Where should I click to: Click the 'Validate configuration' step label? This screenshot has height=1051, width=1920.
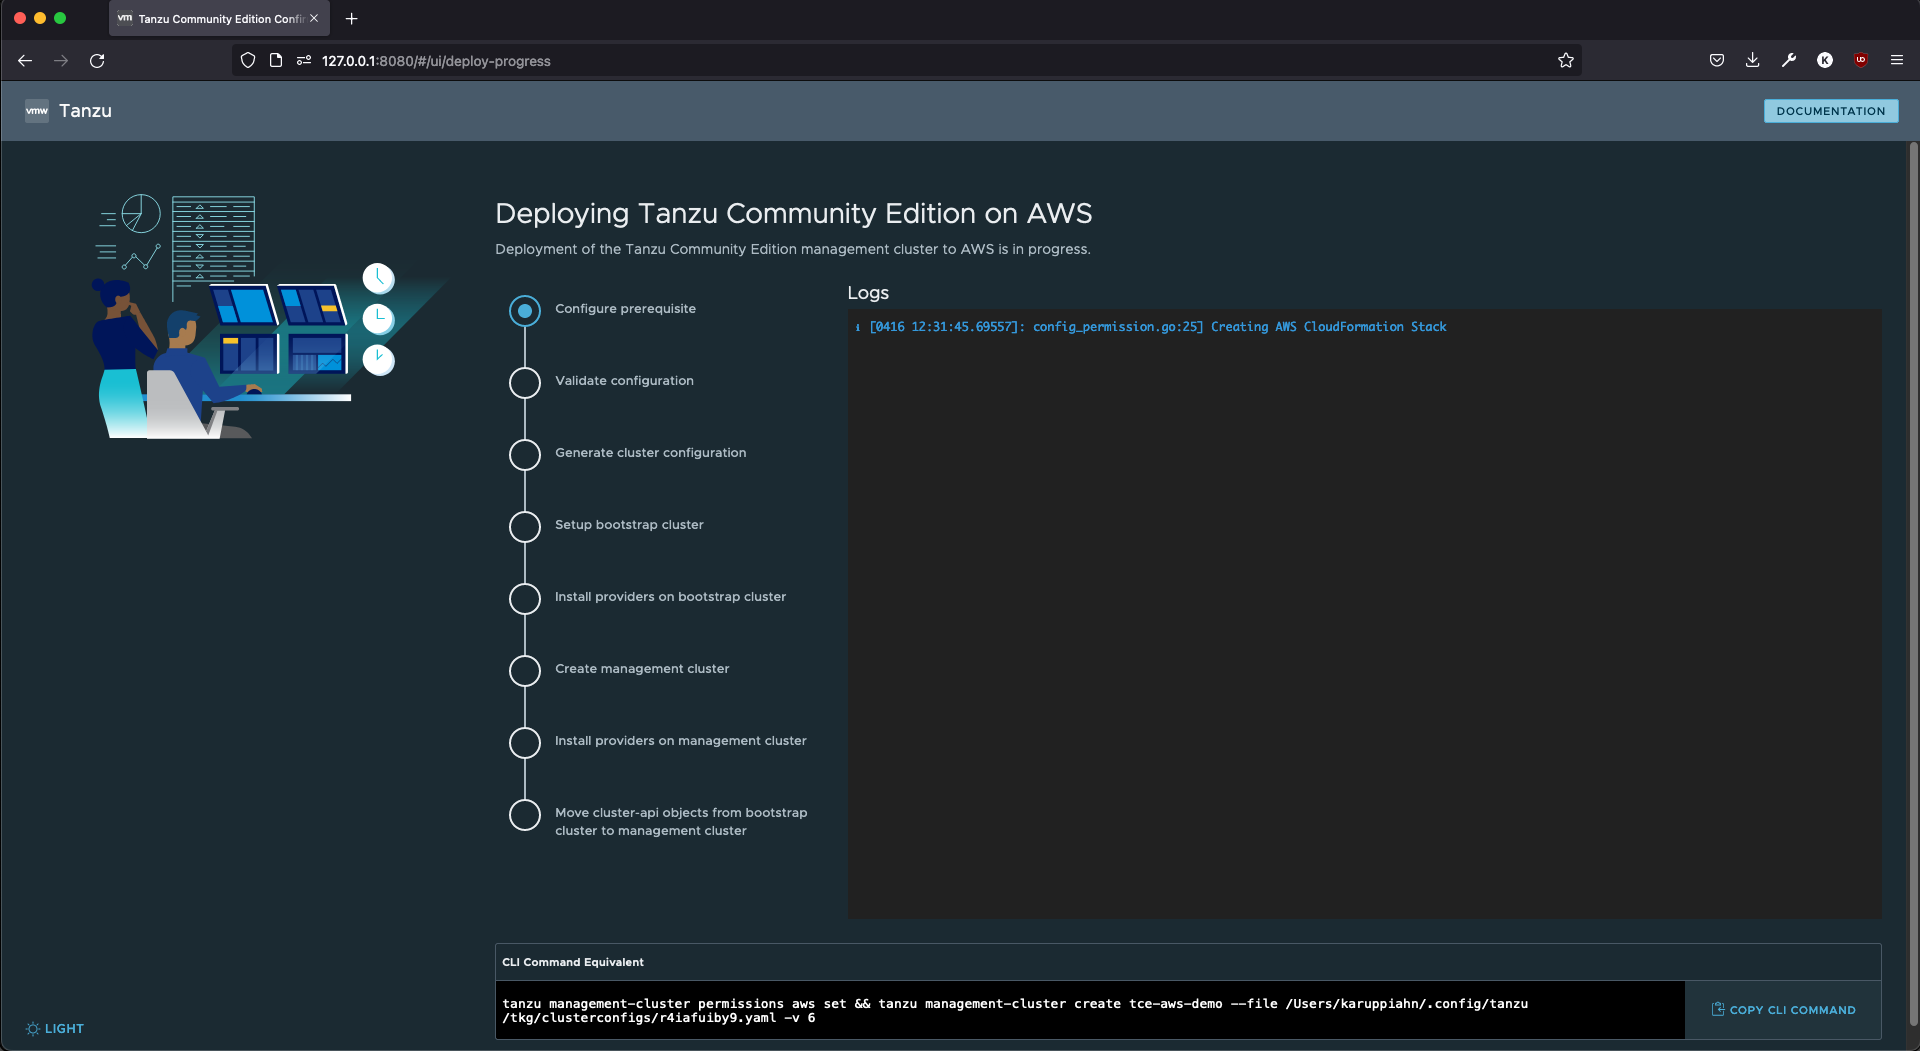click(624, 381)
